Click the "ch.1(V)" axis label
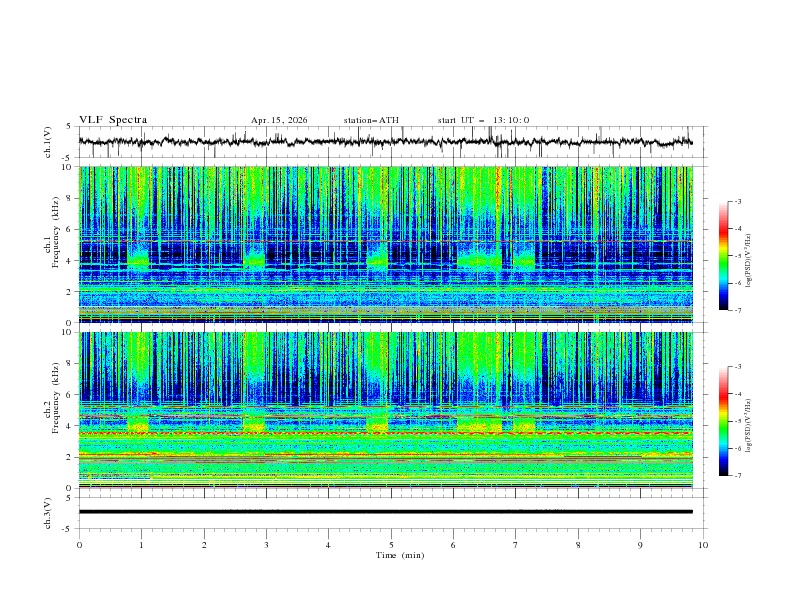 pos(48,142)
